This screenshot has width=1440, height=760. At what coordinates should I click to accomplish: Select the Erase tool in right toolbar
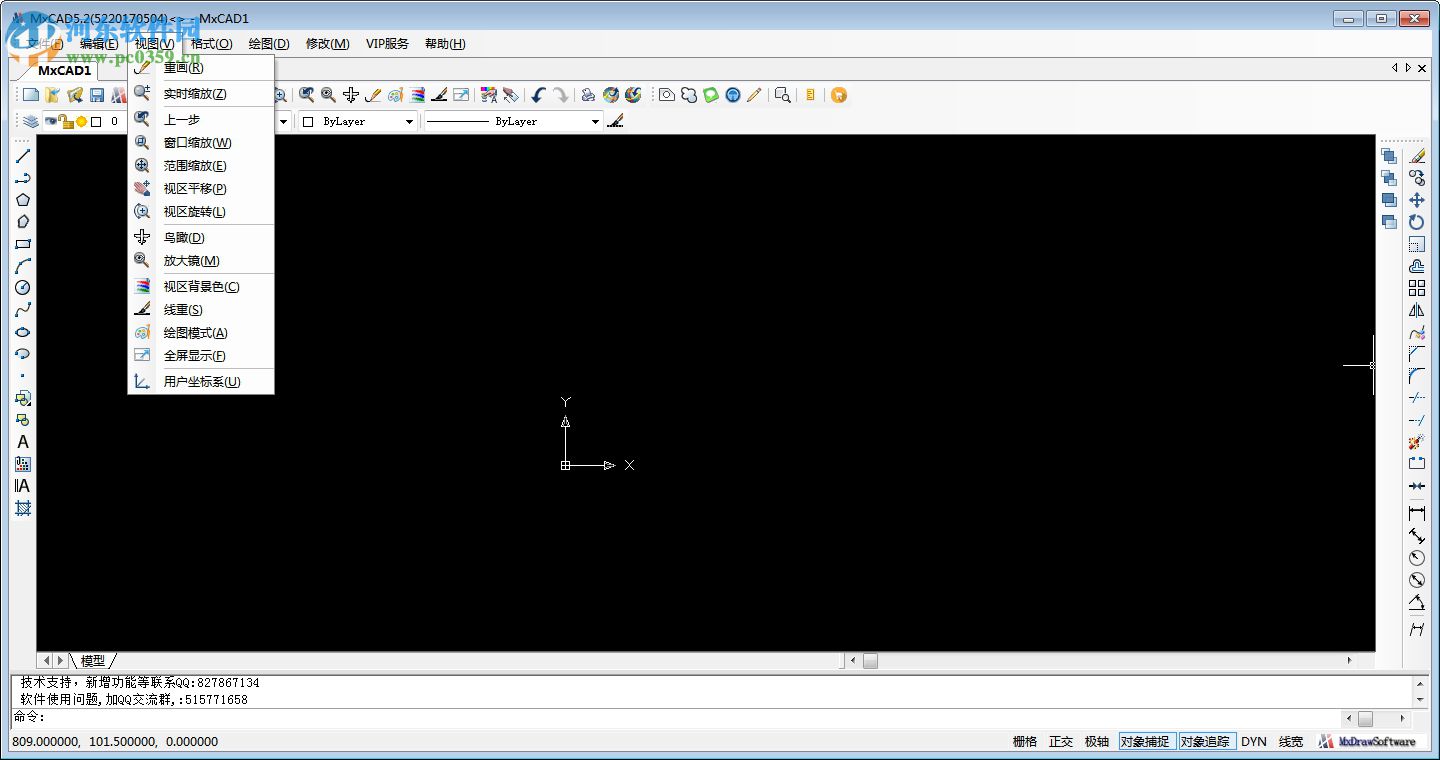point(1417,156)
